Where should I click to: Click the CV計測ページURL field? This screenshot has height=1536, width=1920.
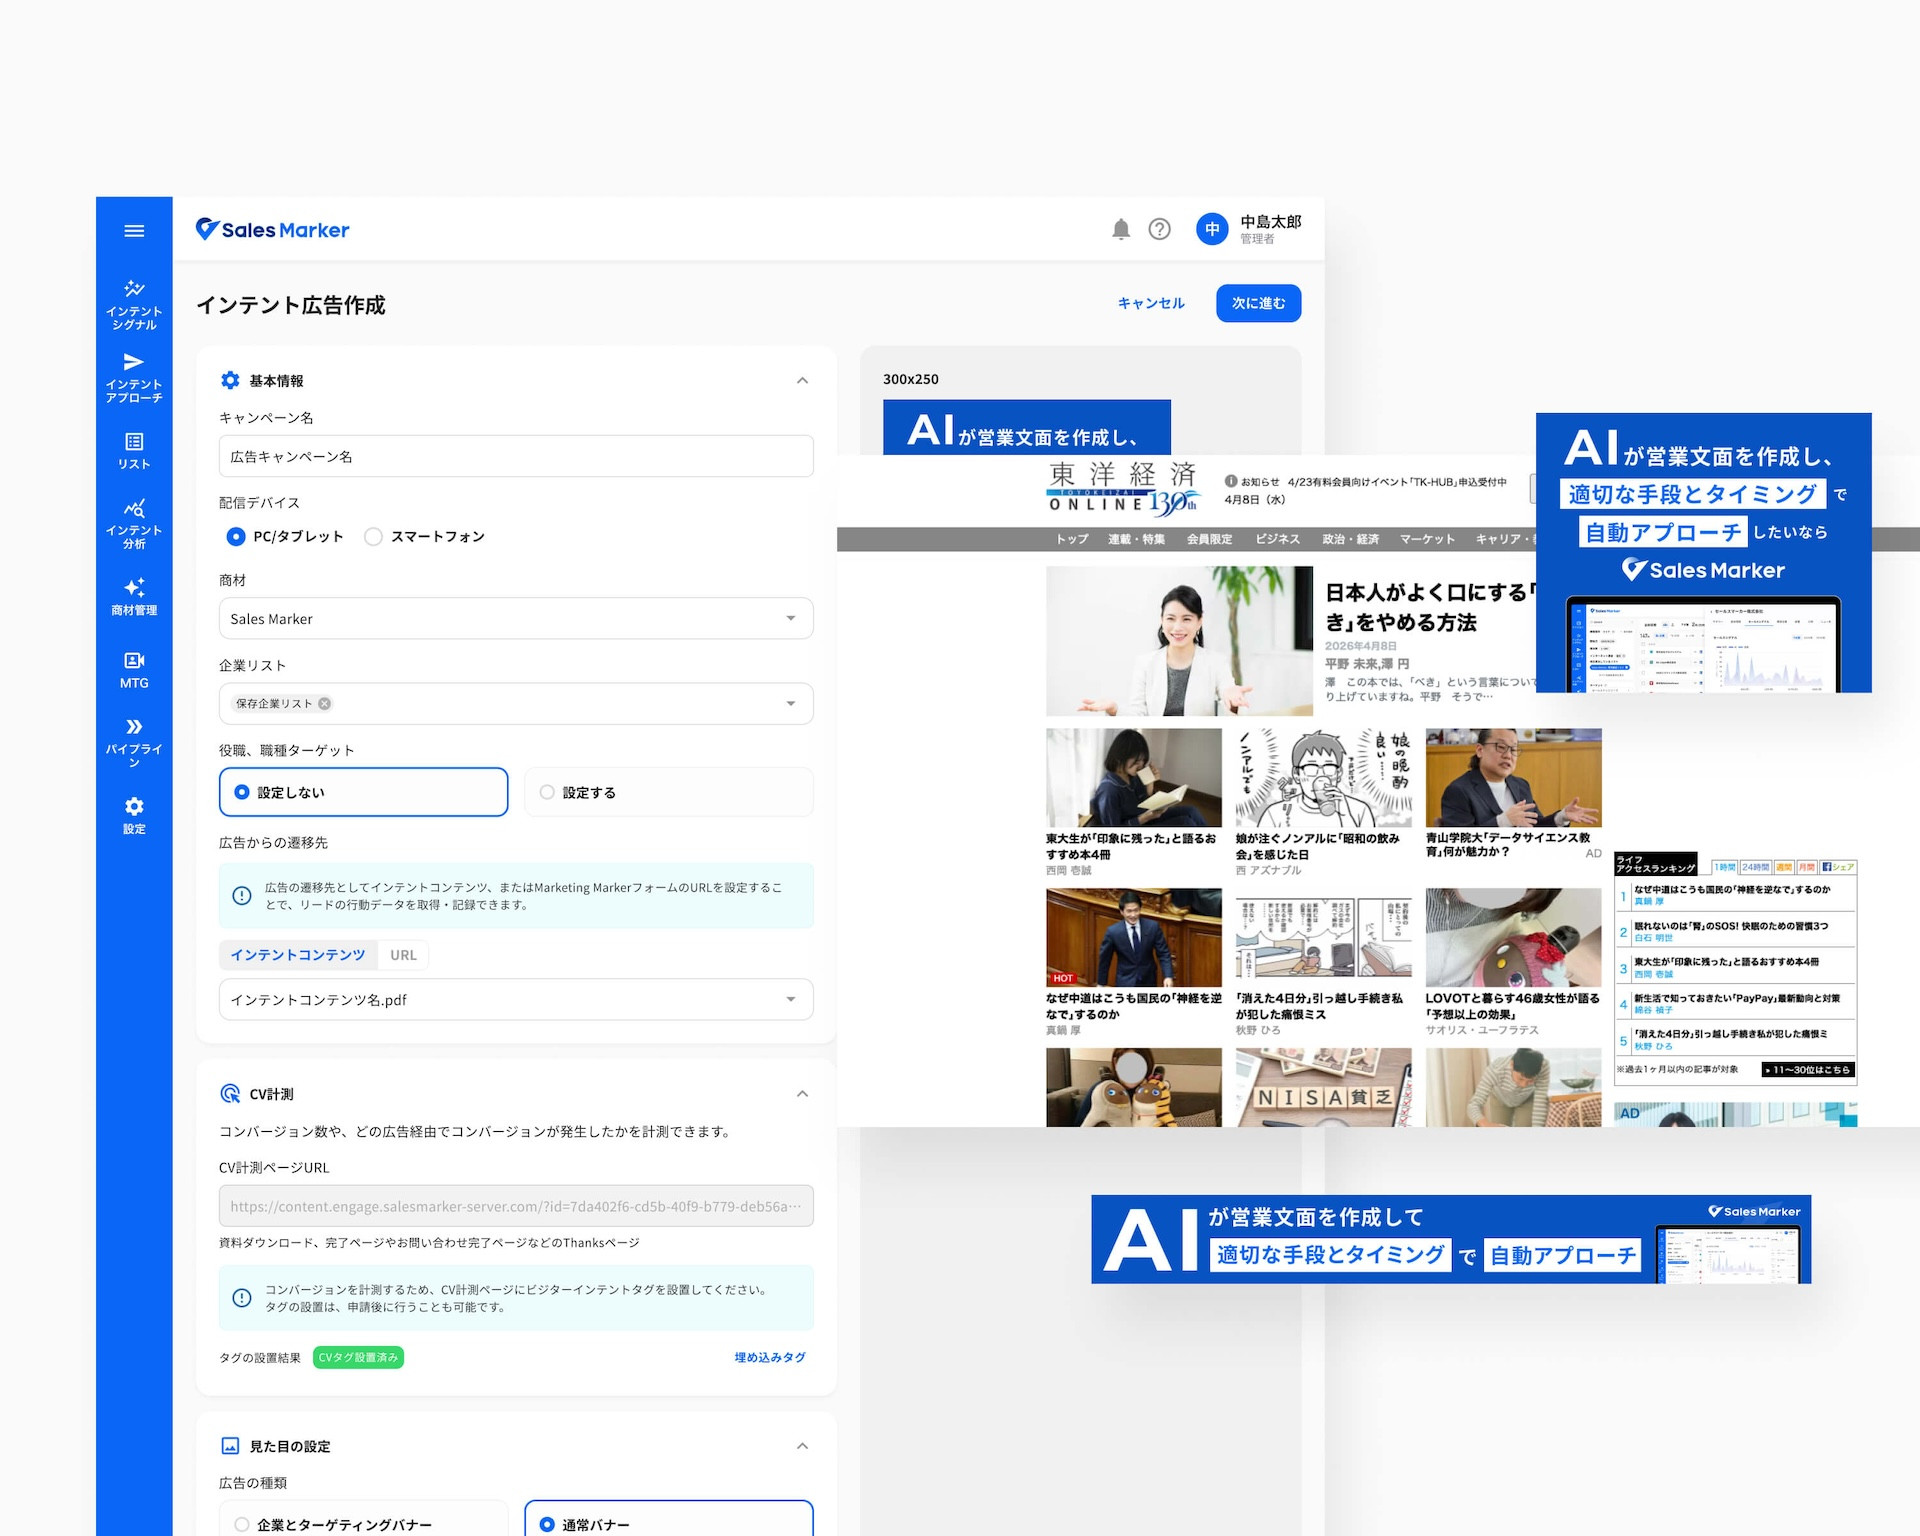[516, 1206]
